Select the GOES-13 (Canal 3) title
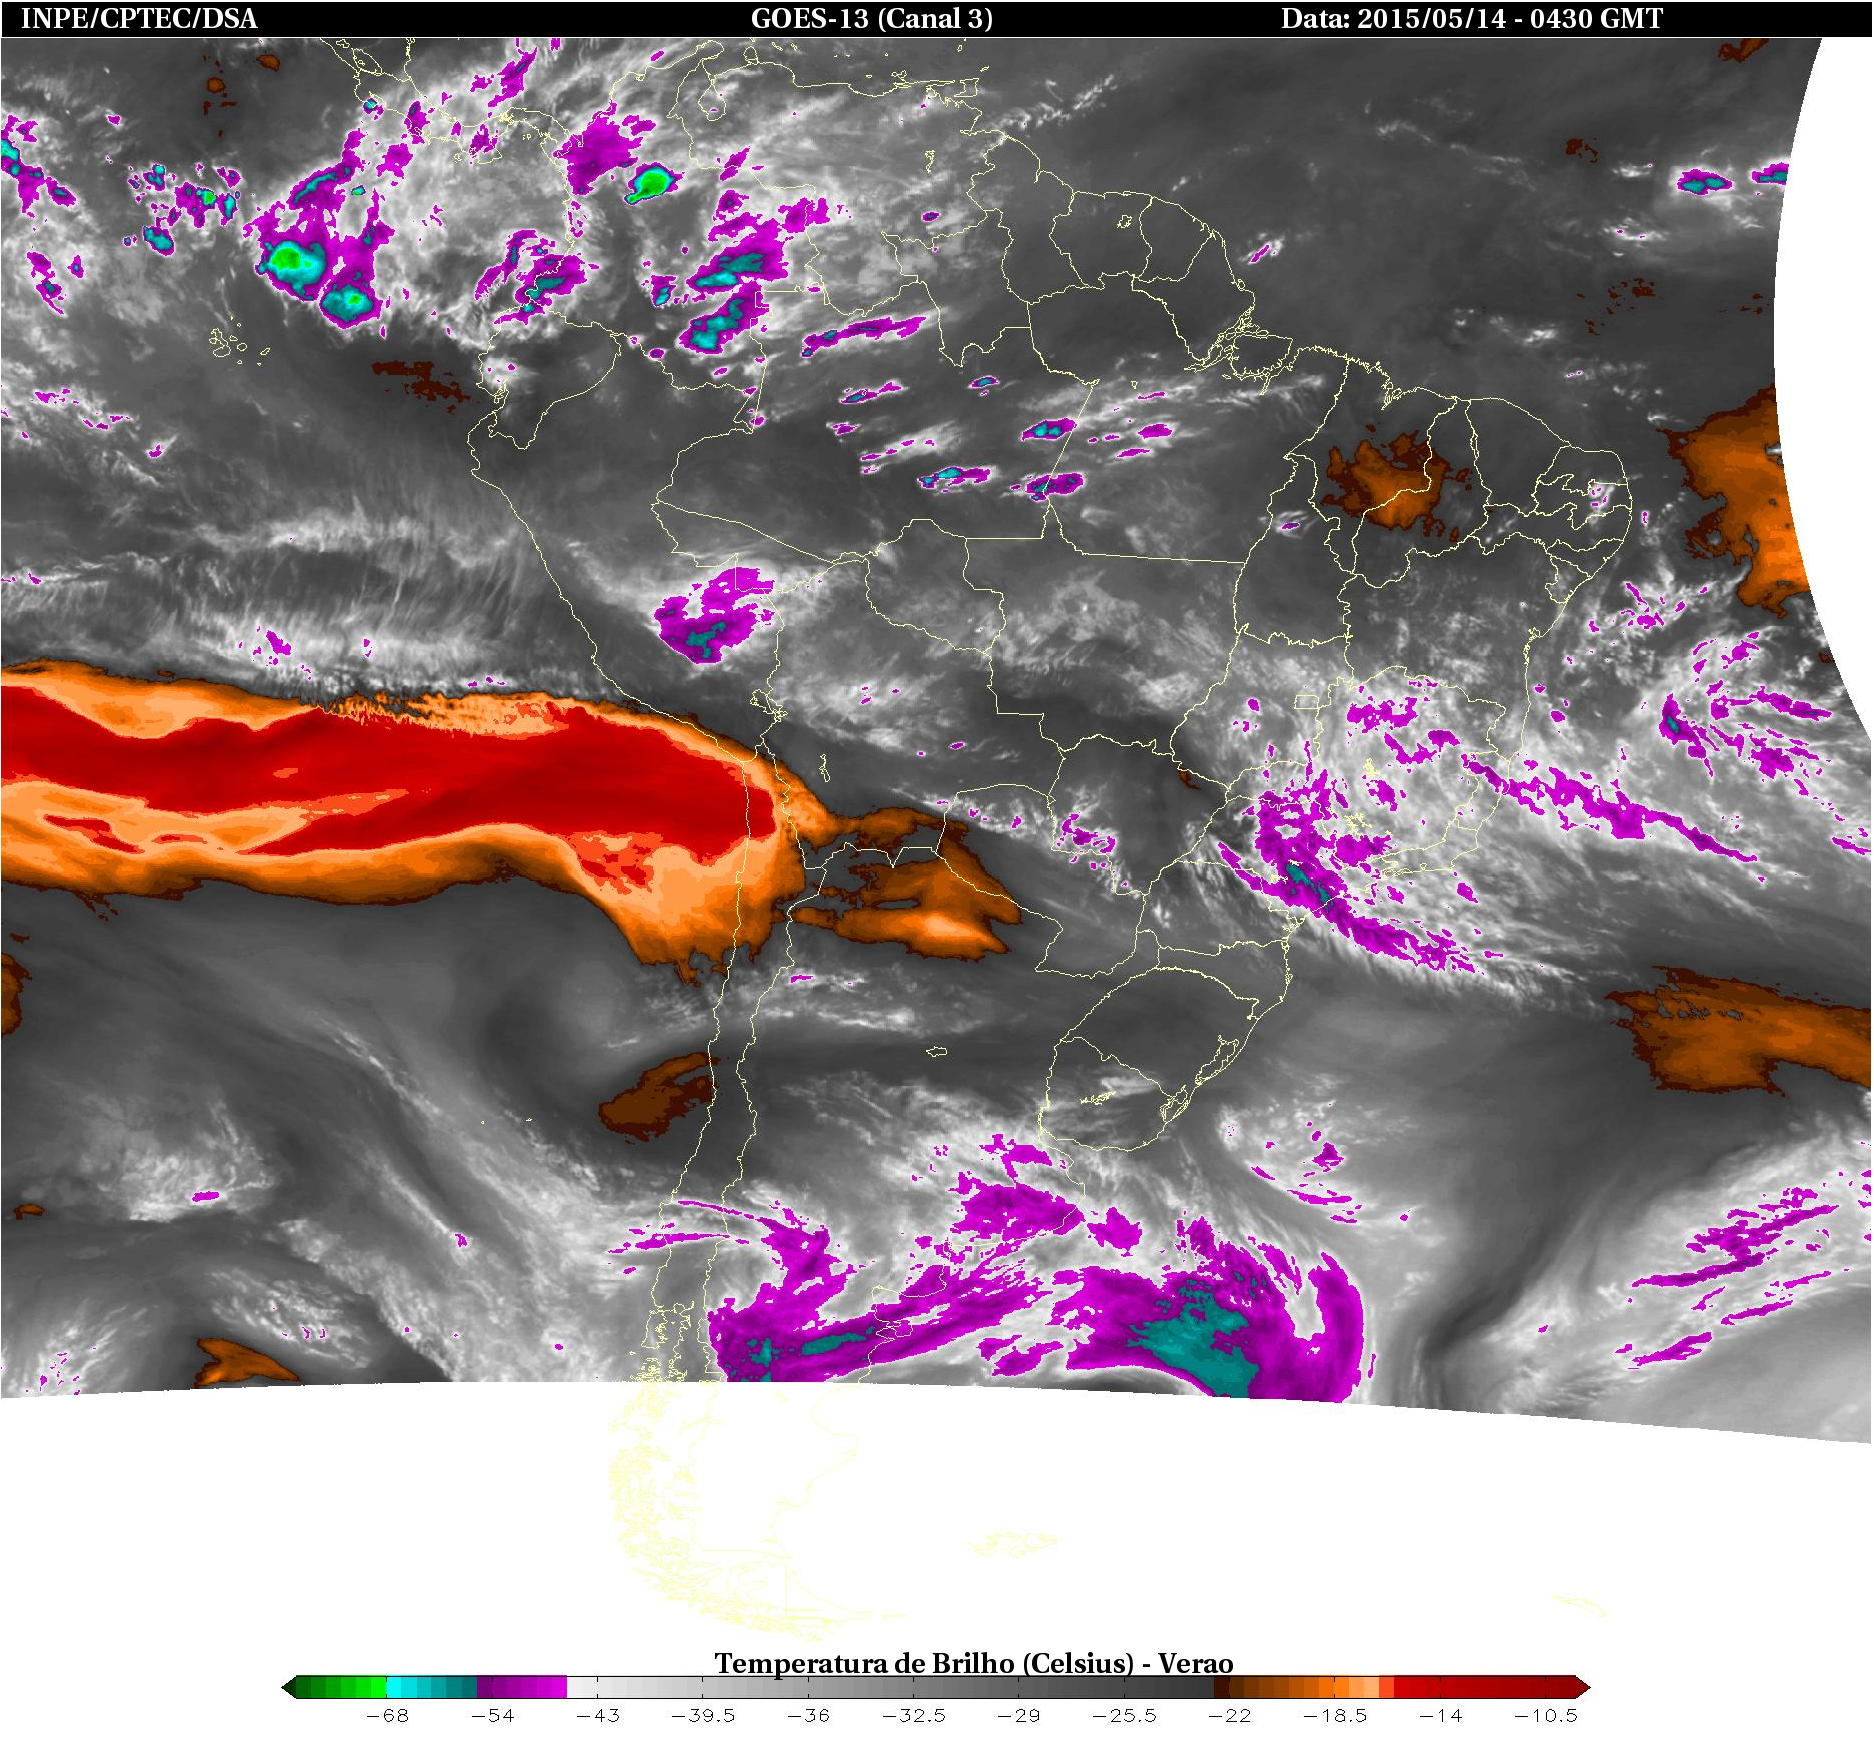This screenshot has height=1753, width=1874. click(871, 19)
